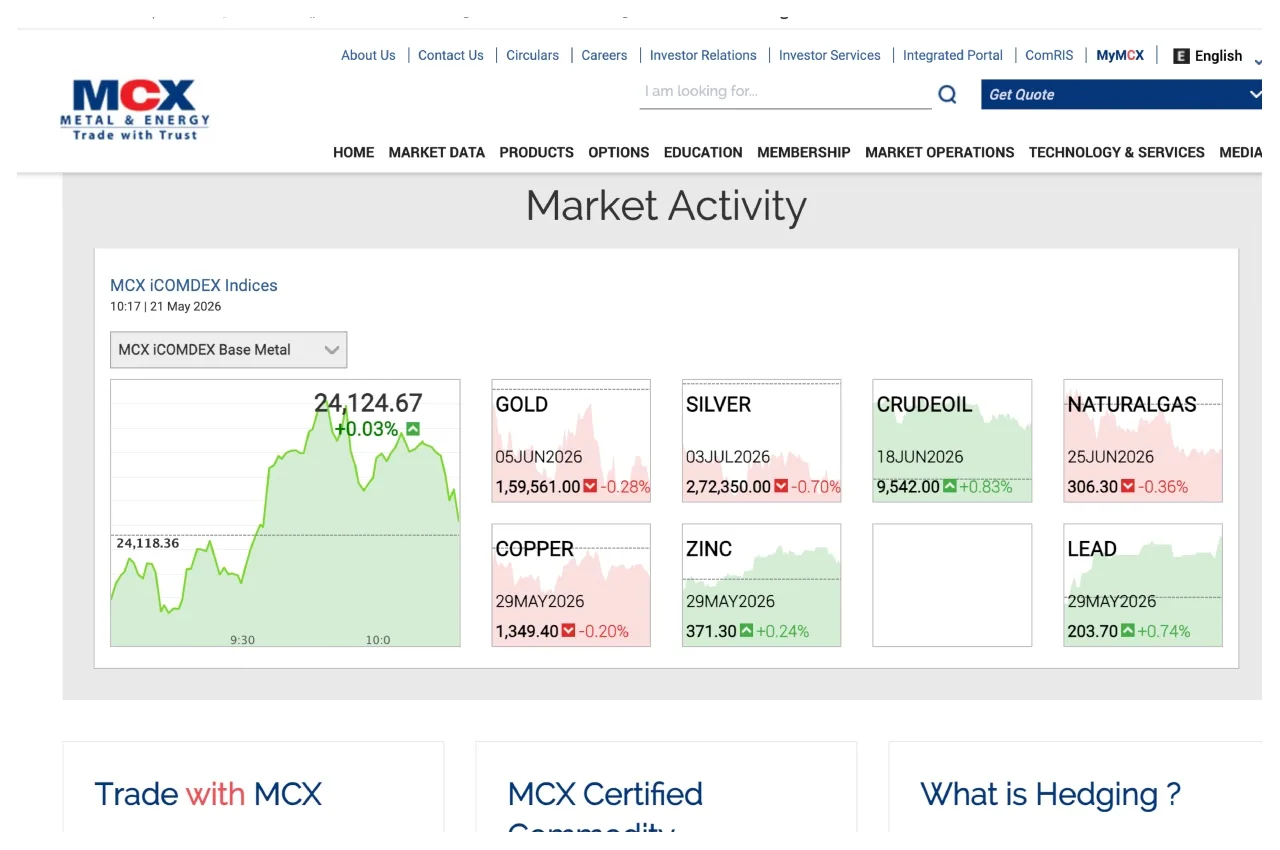Click the green up arrow beside ZINC price
Screen dimensions: 1280x850
[x=746, y=631]
